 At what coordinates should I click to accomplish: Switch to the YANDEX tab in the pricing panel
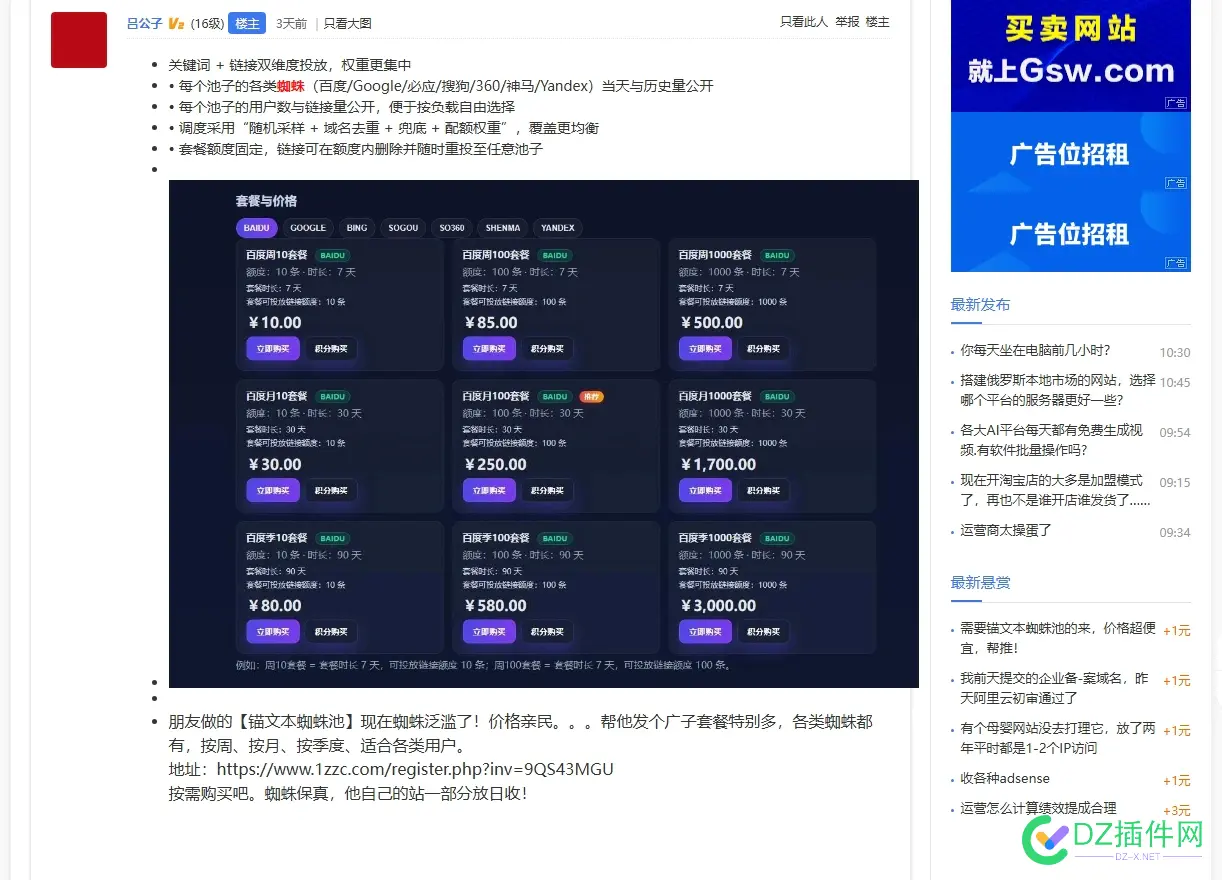pos(557,227)
